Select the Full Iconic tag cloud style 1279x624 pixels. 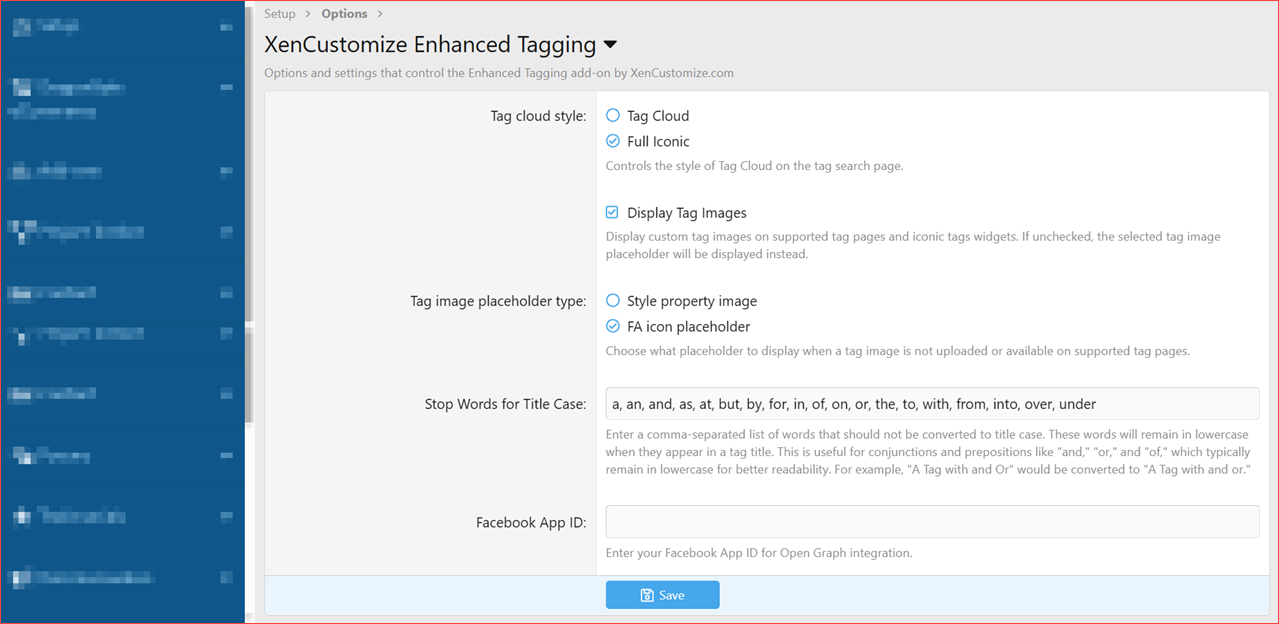pos(611,140)
